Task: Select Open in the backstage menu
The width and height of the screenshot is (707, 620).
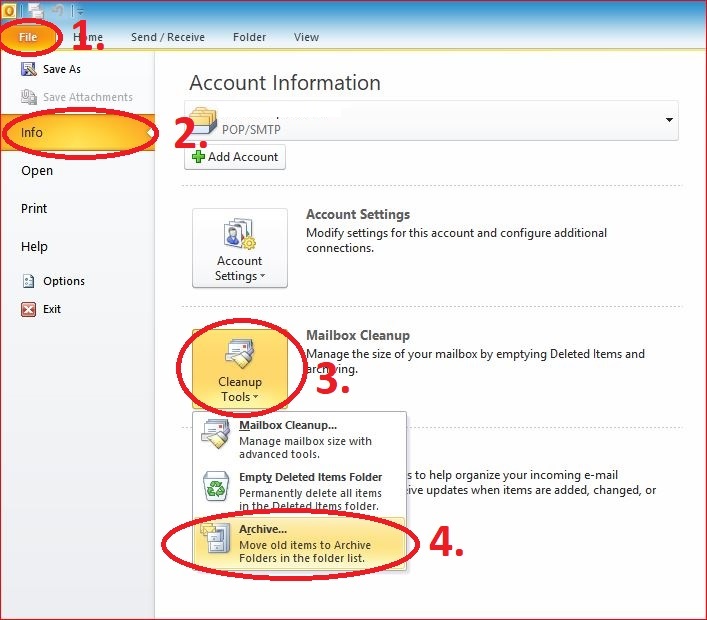Action: coord(37,170)
